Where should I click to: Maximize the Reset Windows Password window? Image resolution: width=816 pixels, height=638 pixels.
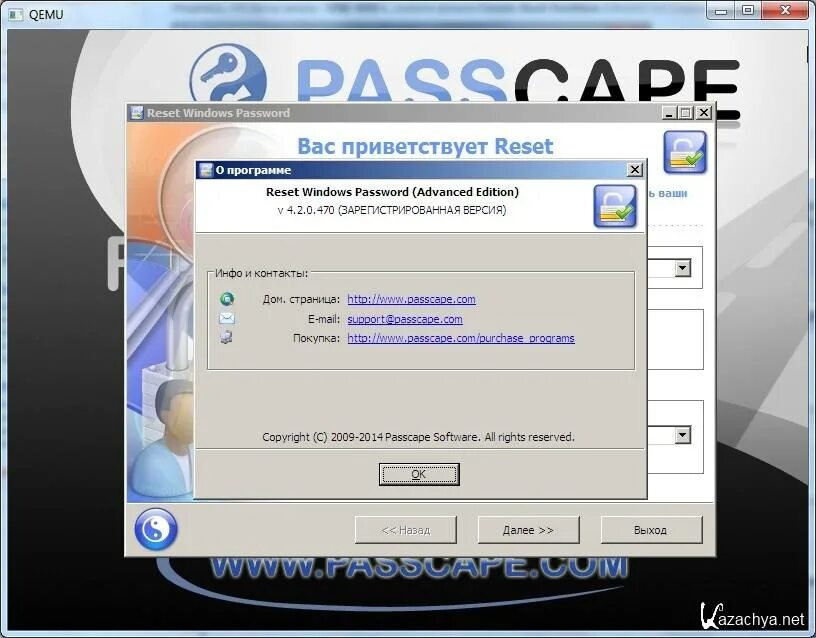(686, 112)
